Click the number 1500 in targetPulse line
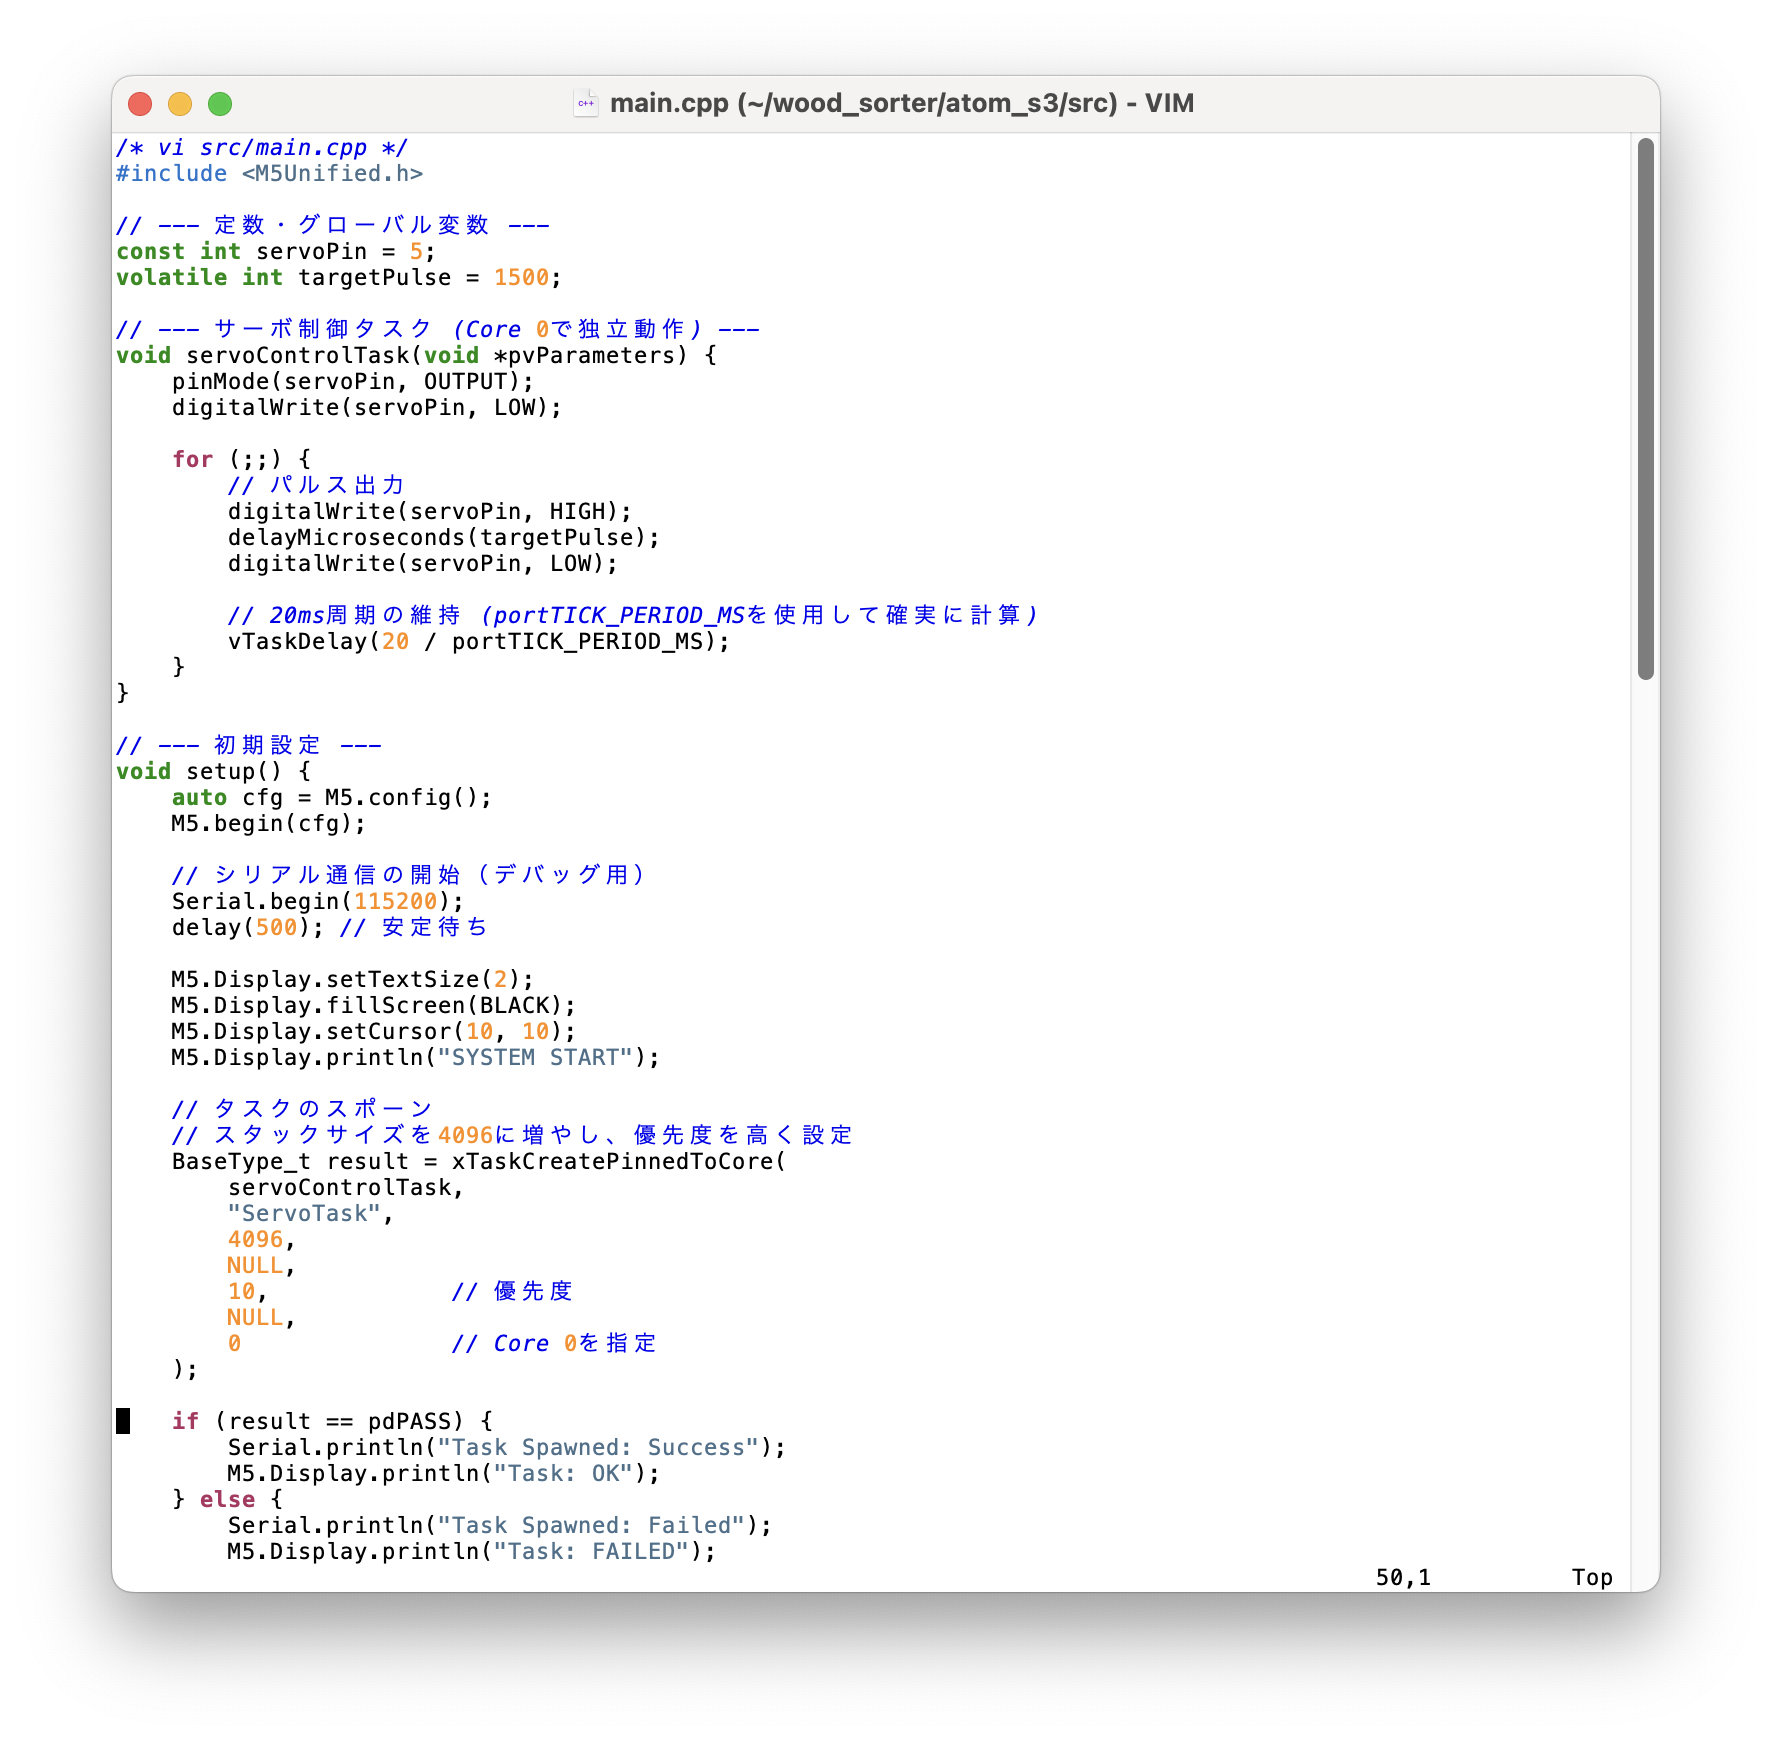Image resolution: width=1772 pixels, height=1740 pixels. pos(521,278)
